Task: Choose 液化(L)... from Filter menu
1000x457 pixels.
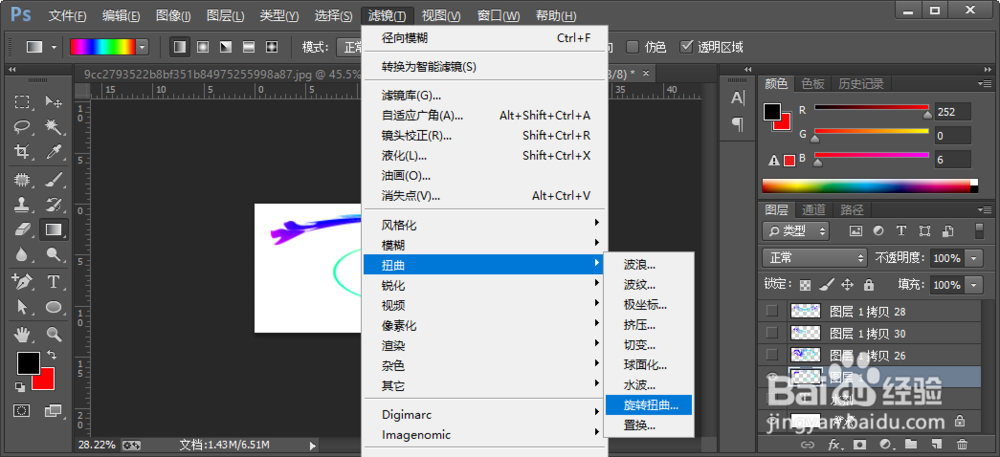Action: (x=485, y=156)
